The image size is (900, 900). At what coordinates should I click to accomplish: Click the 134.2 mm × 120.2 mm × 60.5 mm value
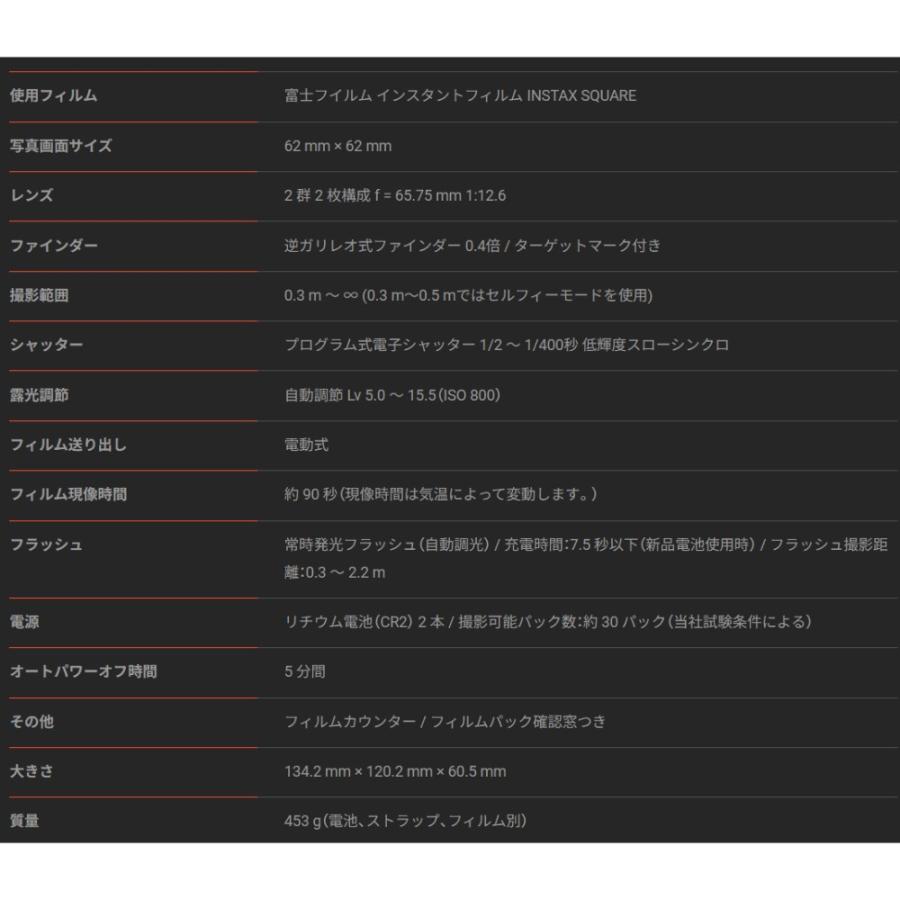395,771
